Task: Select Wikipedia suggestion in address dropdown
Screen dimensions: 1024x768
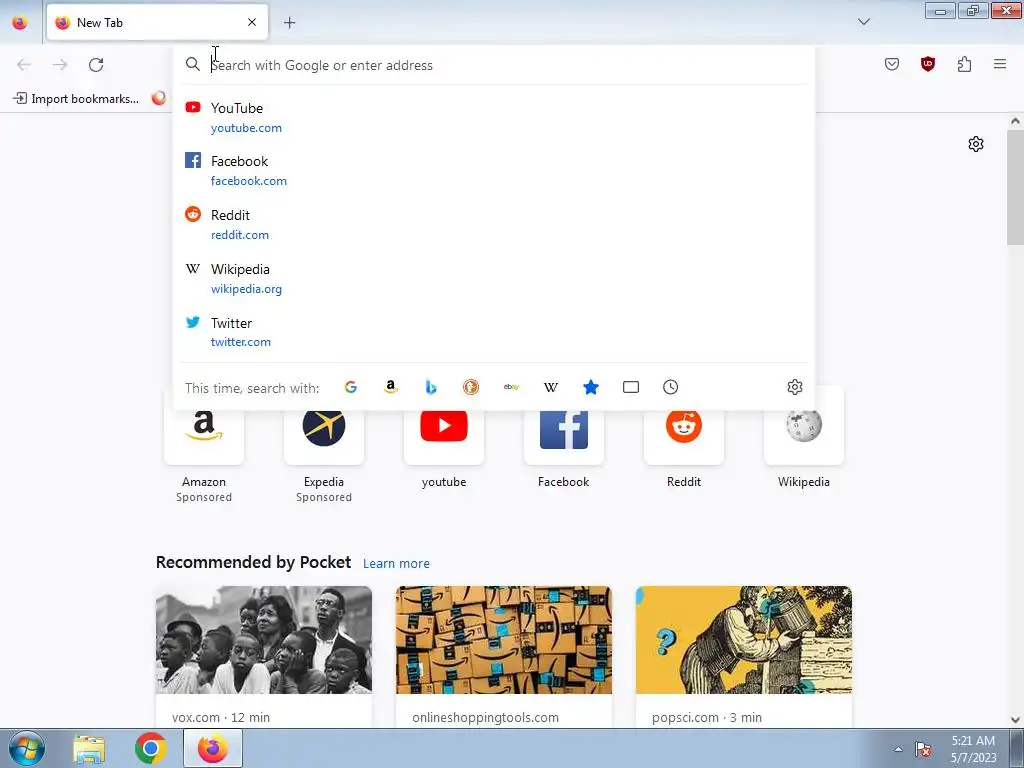Action: point(494,278)
